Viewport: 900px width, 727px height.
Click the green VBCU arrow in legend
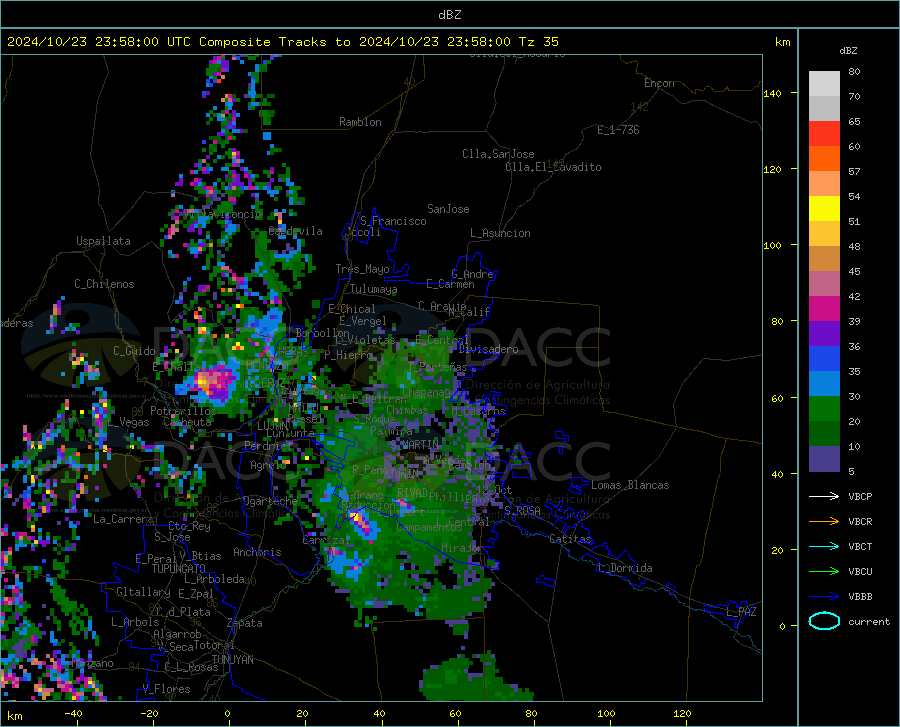click(x=824, y=572)
